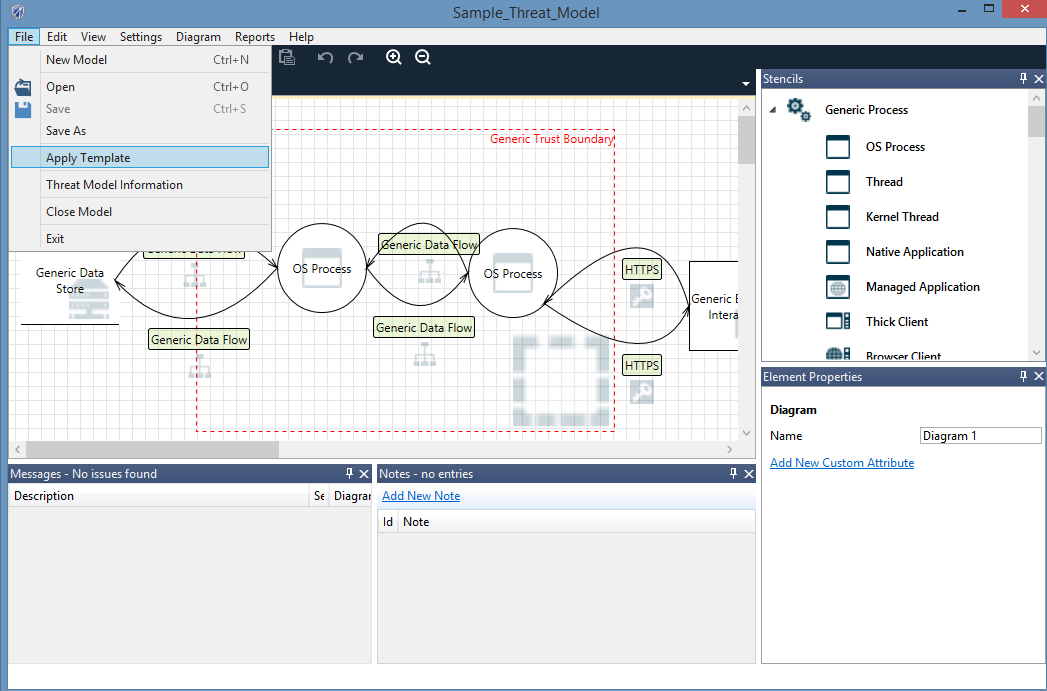
Task: Toggle pin on Element Properties panel
Action: (1023, 377)
